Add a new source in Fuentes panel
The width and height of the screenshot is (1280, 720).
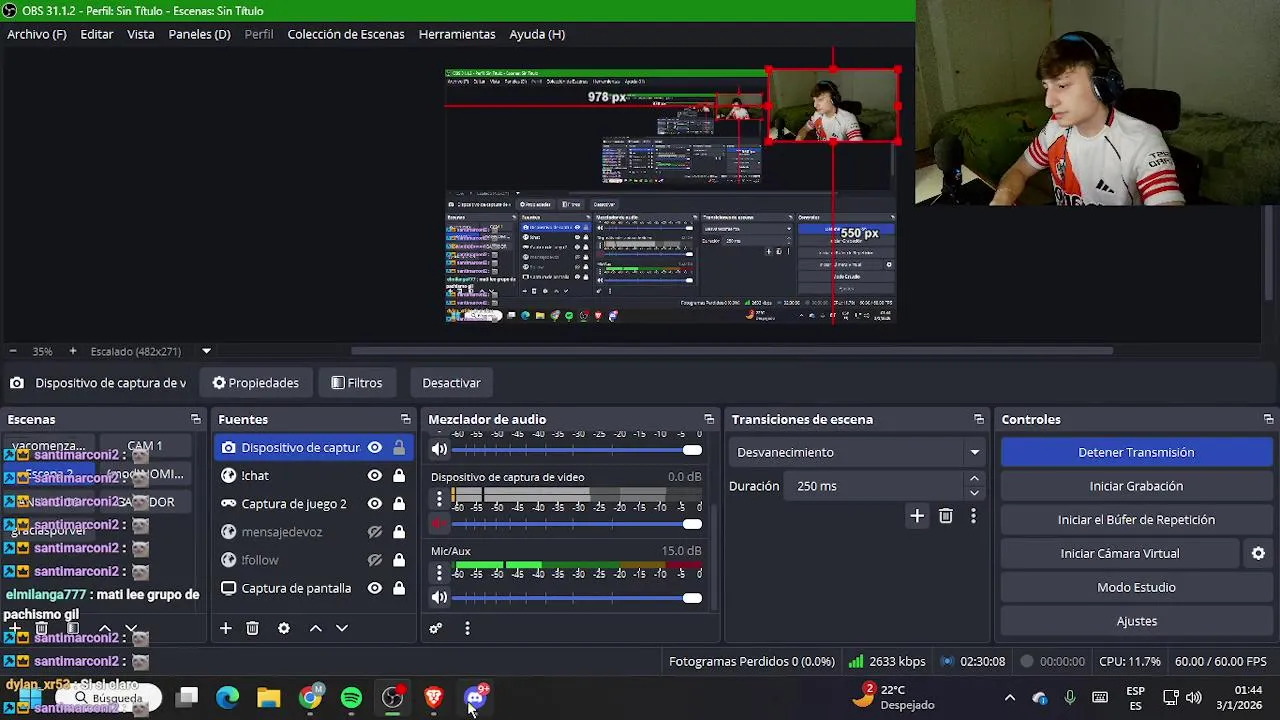tap(225, 628)
